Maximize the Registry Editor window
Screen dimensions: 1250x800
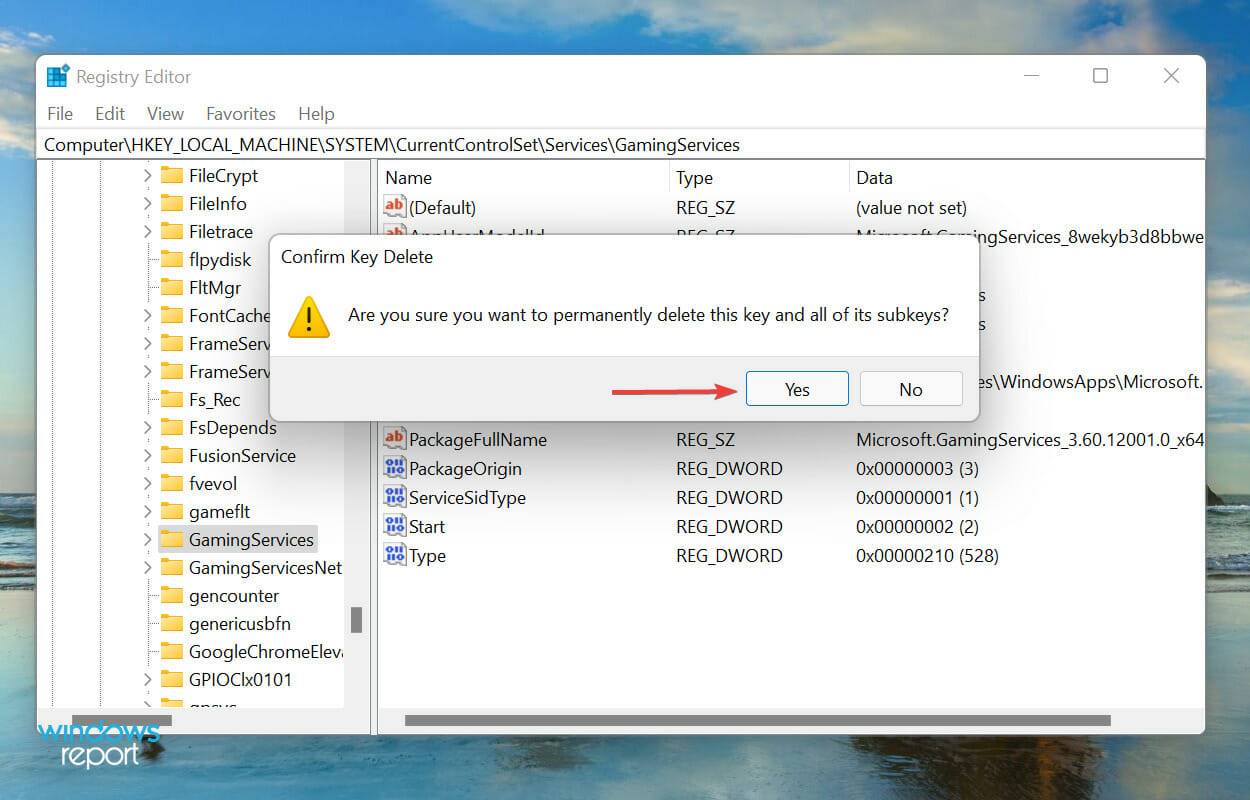[1100, 76]
